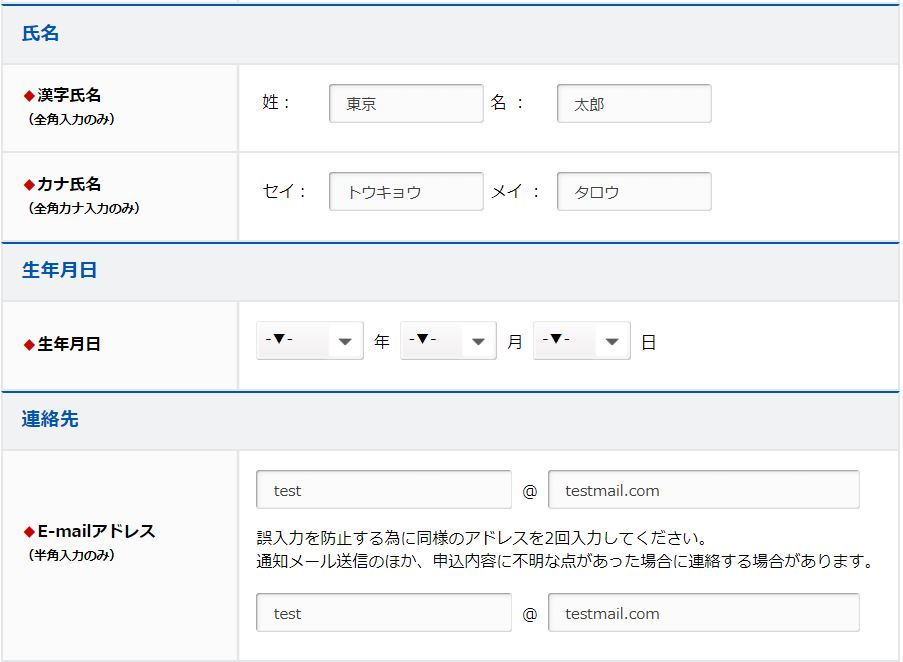Click the (半角入力のみ) hint under E-mailアドレス

pyautogui.click(x=71, y=555)
